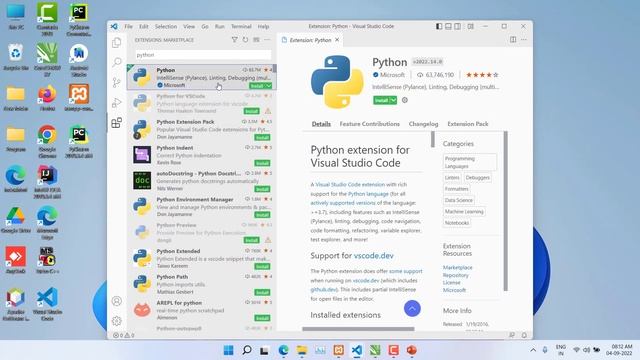Select the Extensions icon in the activity bar
The width and height of the screenshot is (640, 360).
(117, 122)
